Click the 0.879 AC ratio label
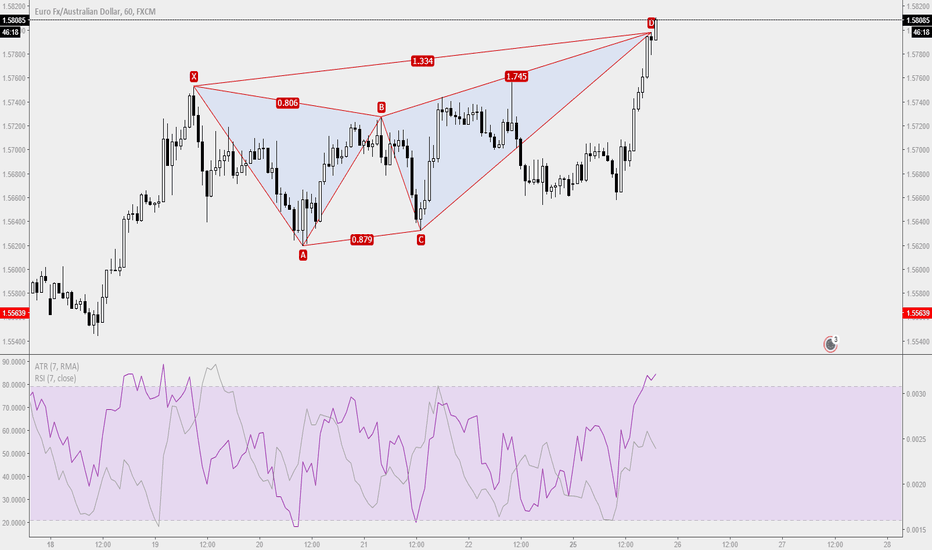Screen dimensions: 932x550 (362, 240)
